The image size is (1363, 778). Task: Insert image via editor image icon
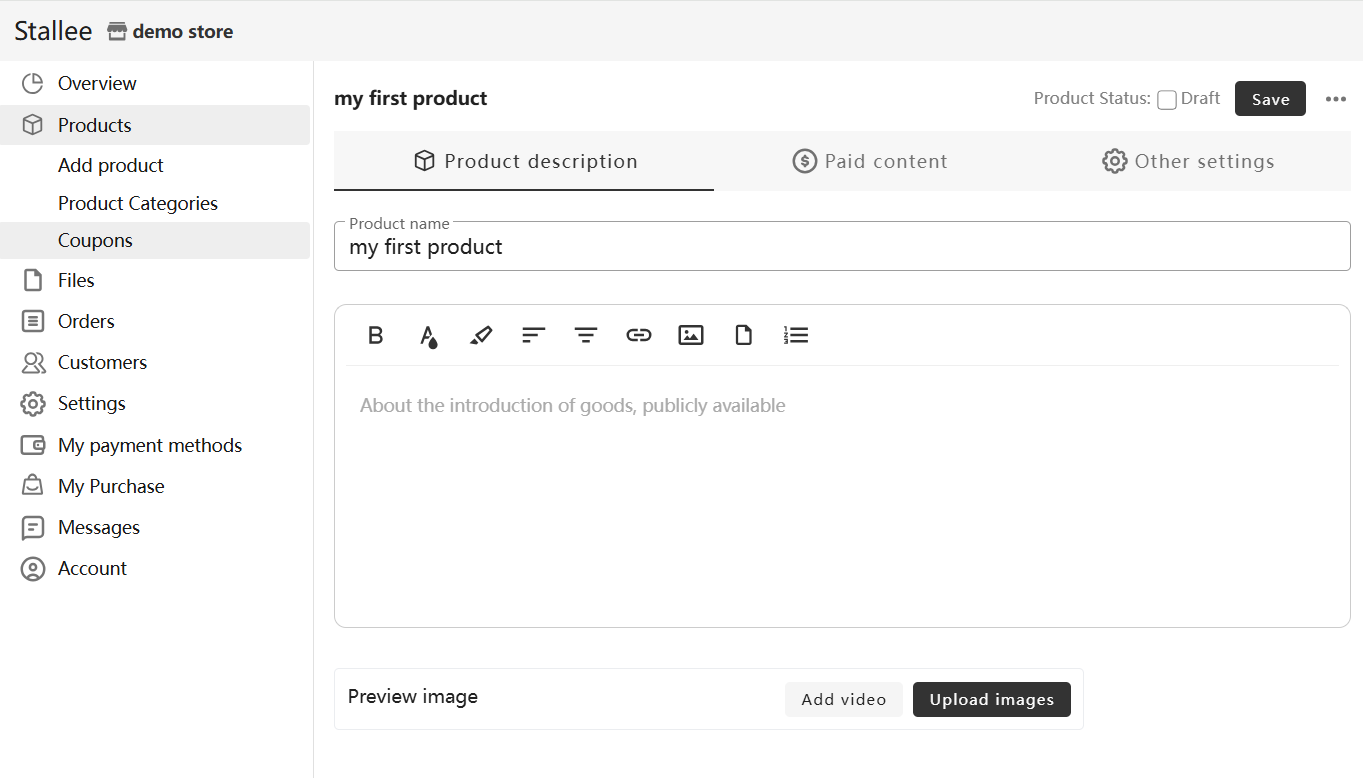691,335
